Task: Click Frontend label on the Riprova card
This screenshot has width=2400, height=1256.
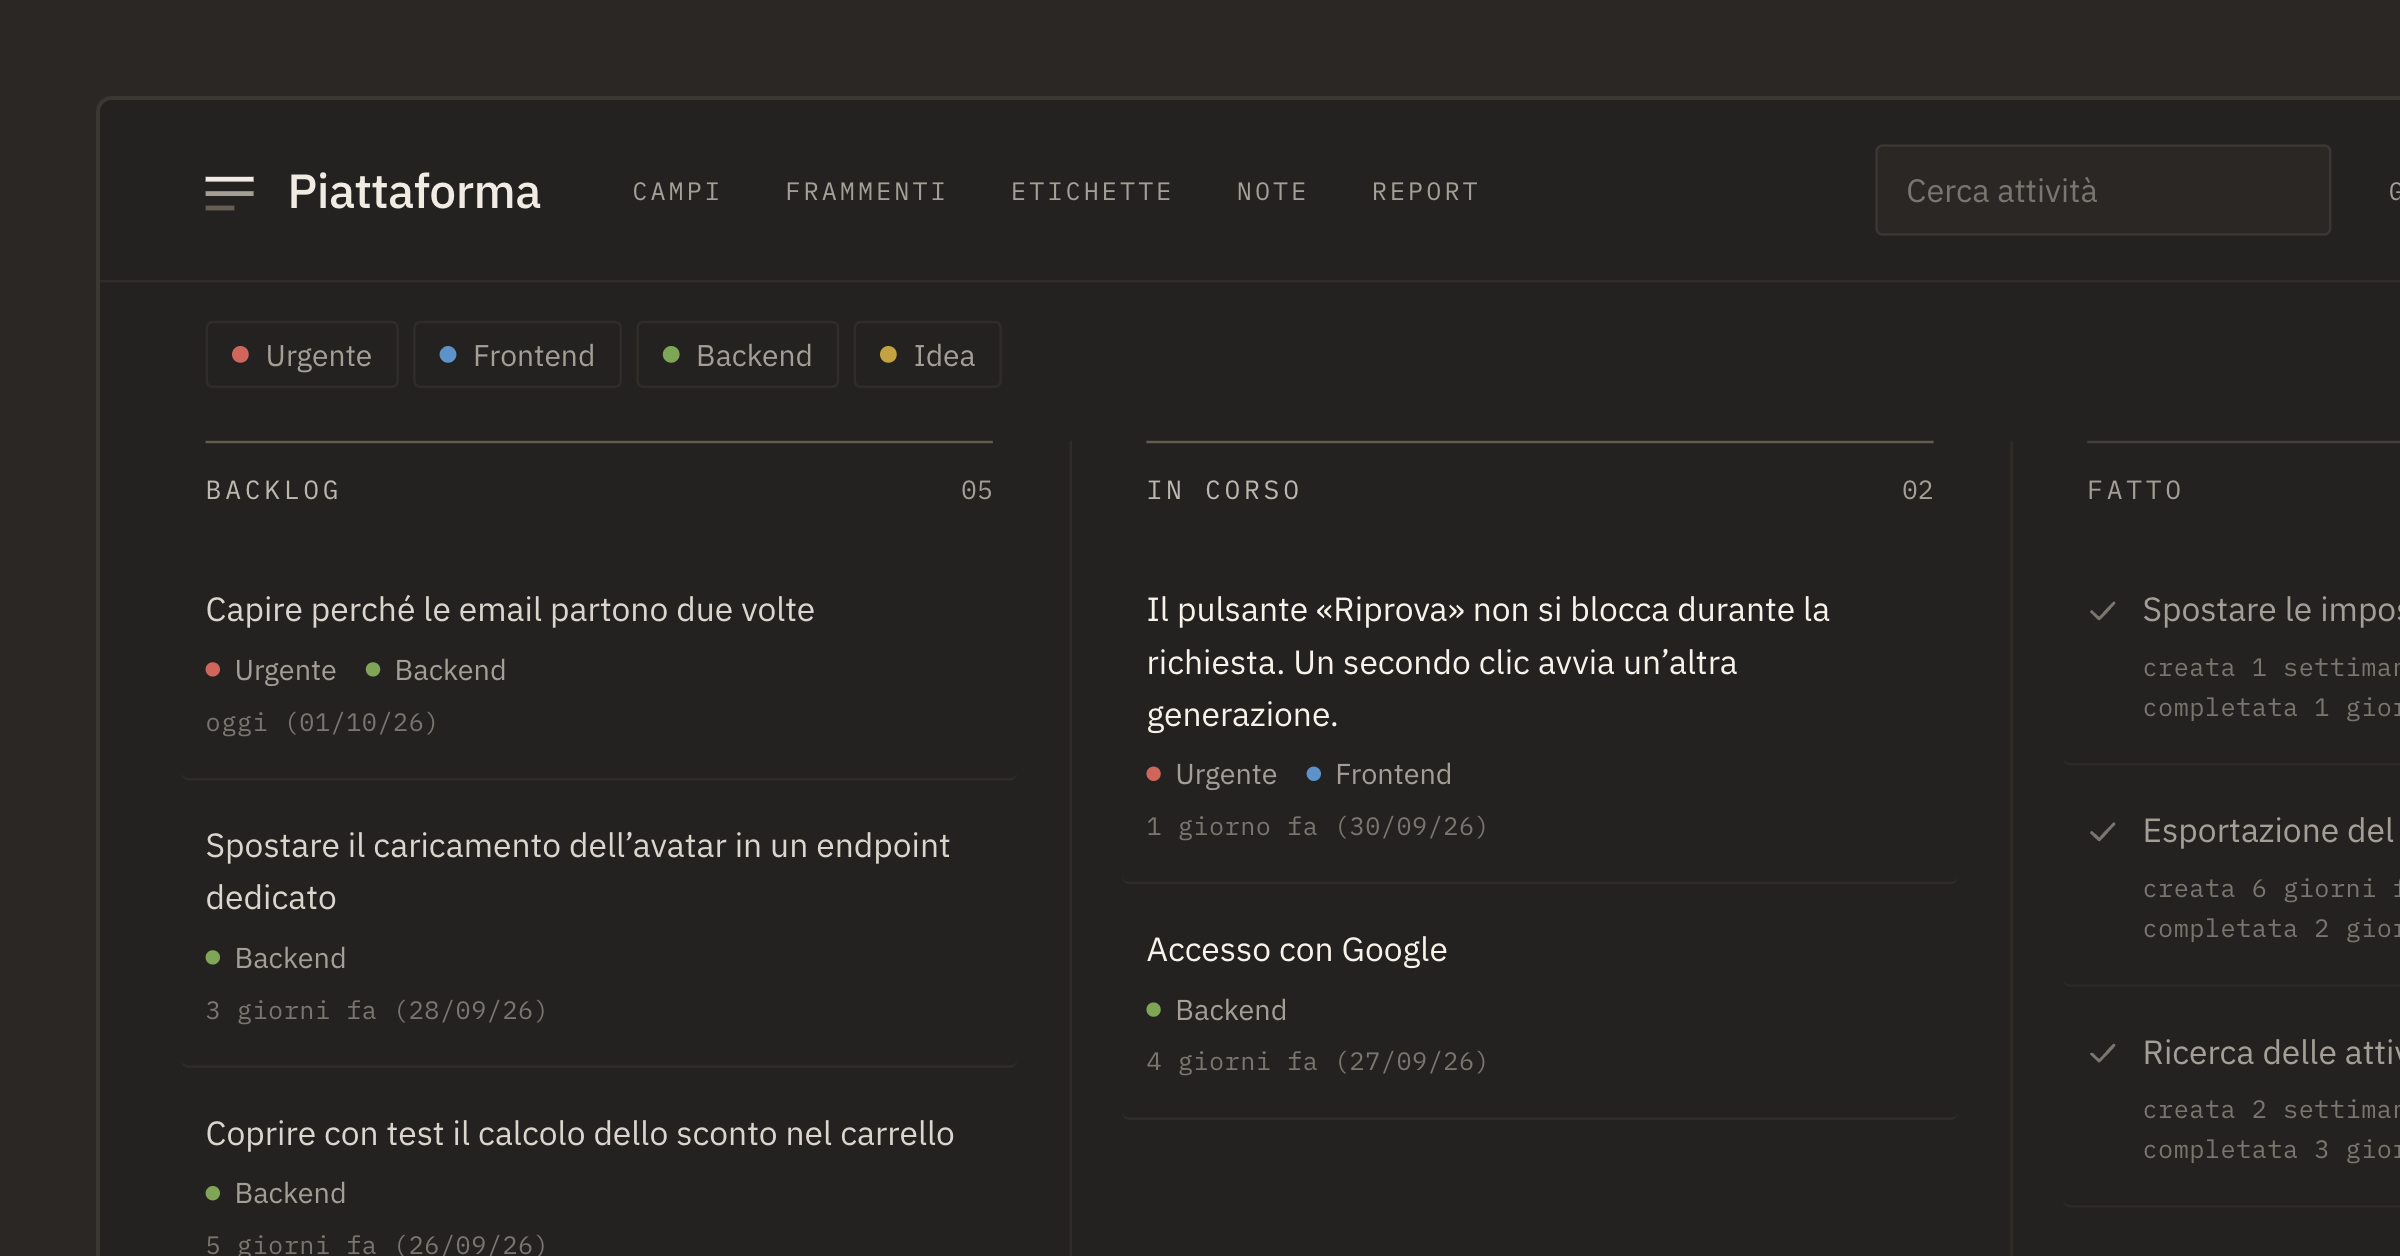Action: (1379, 774)
